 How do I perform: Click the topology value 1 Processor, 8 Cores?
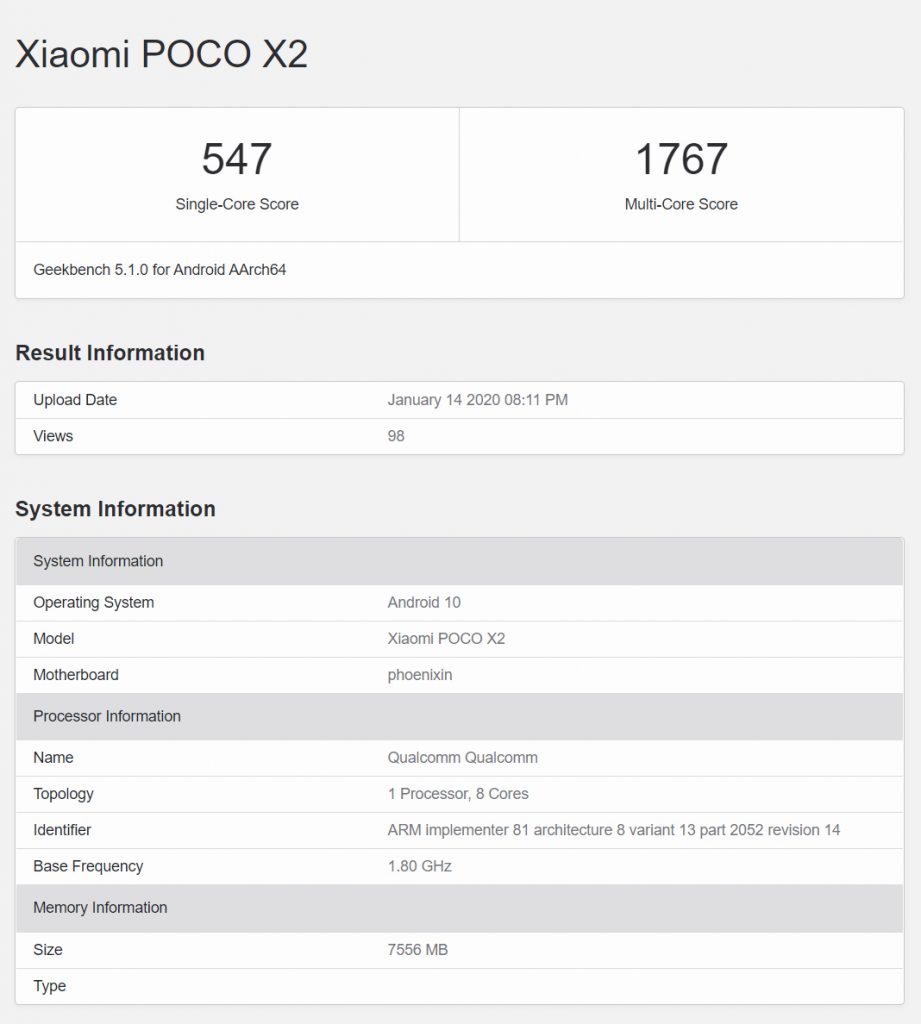pyautogui.click(x=458, y=794)
